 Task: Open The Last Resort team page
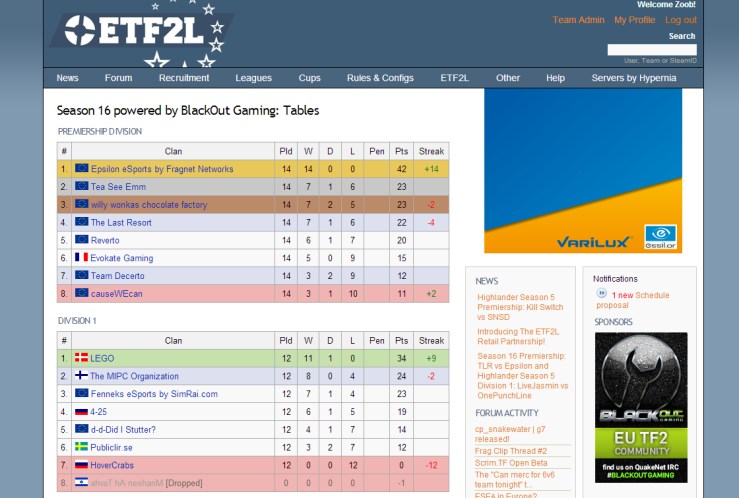(x=121, y=222)
